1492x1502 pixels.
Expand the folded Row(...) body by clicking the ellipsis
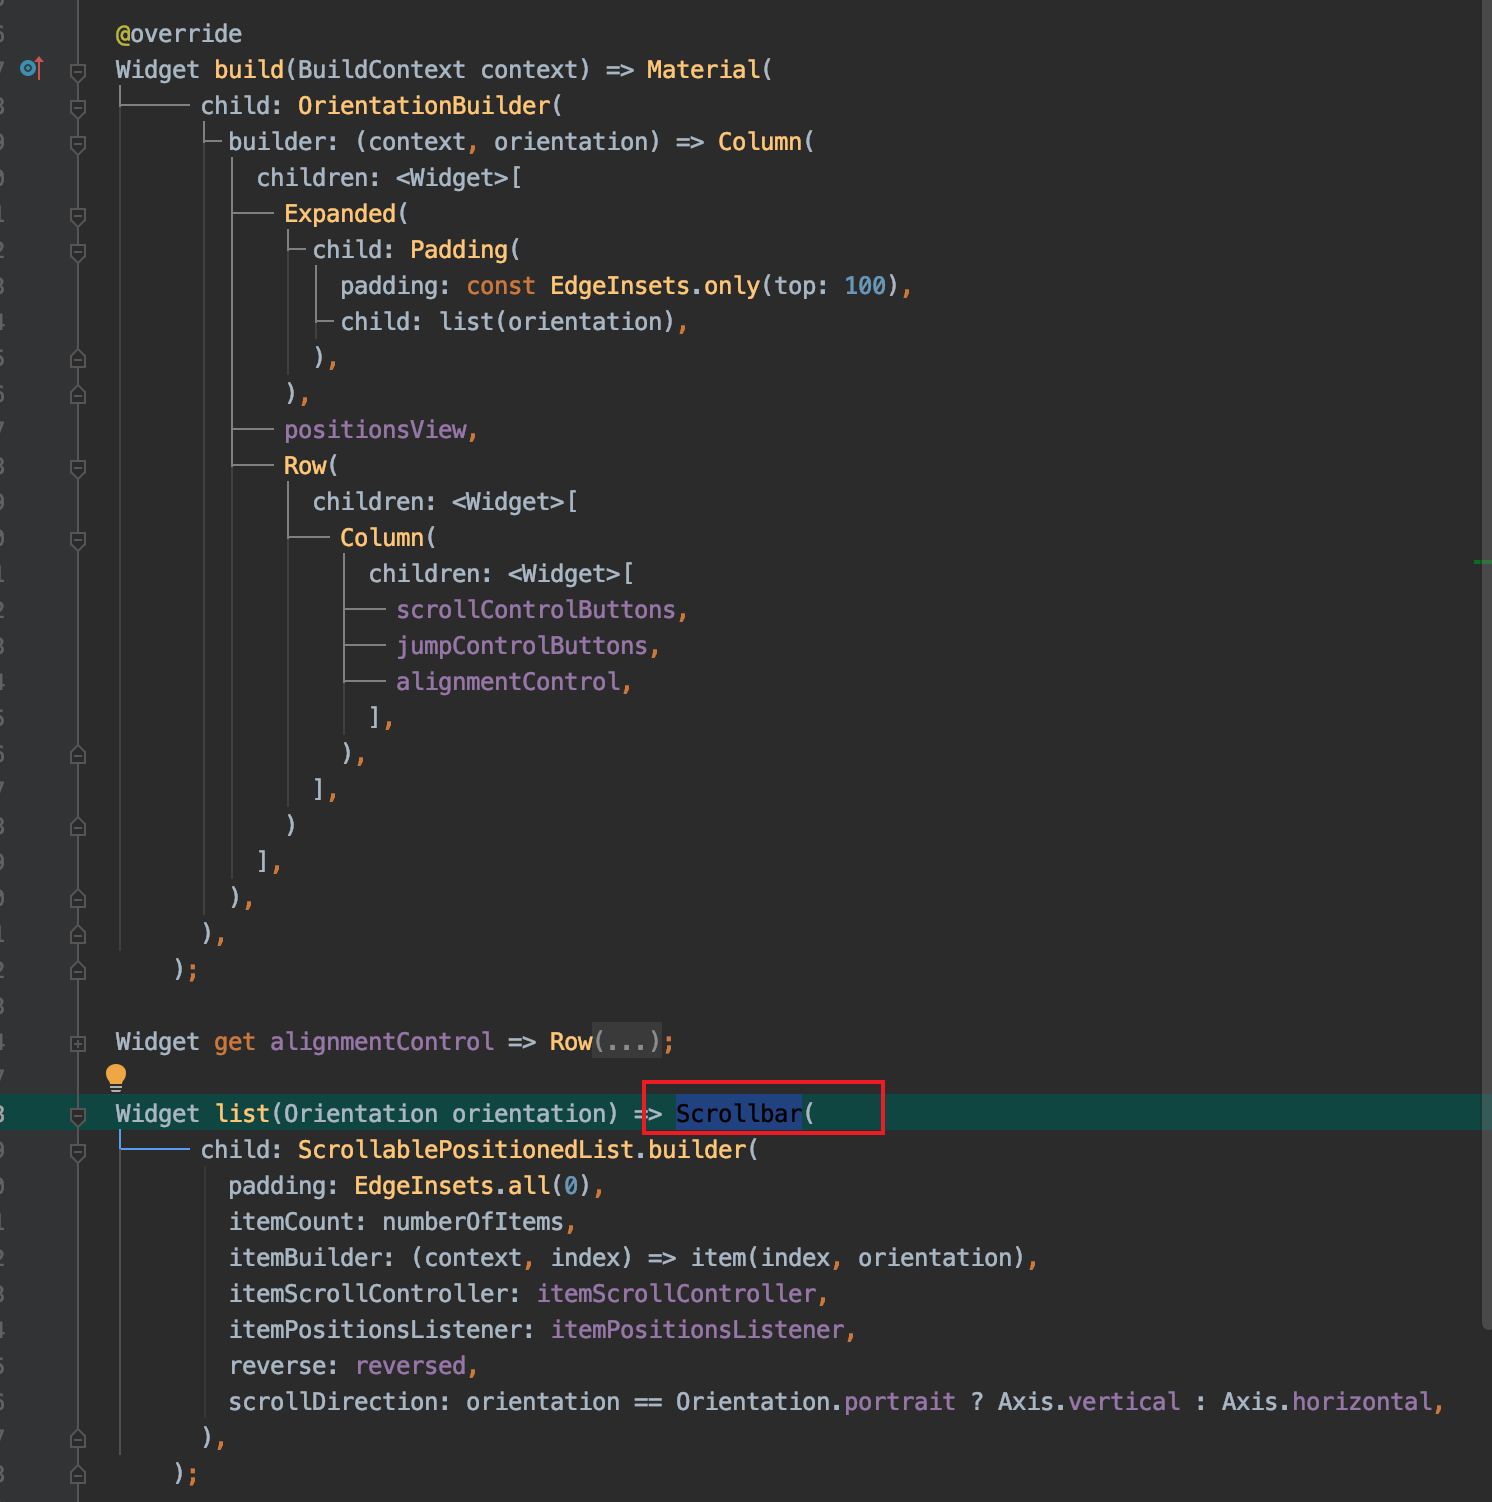(628, 1041)
